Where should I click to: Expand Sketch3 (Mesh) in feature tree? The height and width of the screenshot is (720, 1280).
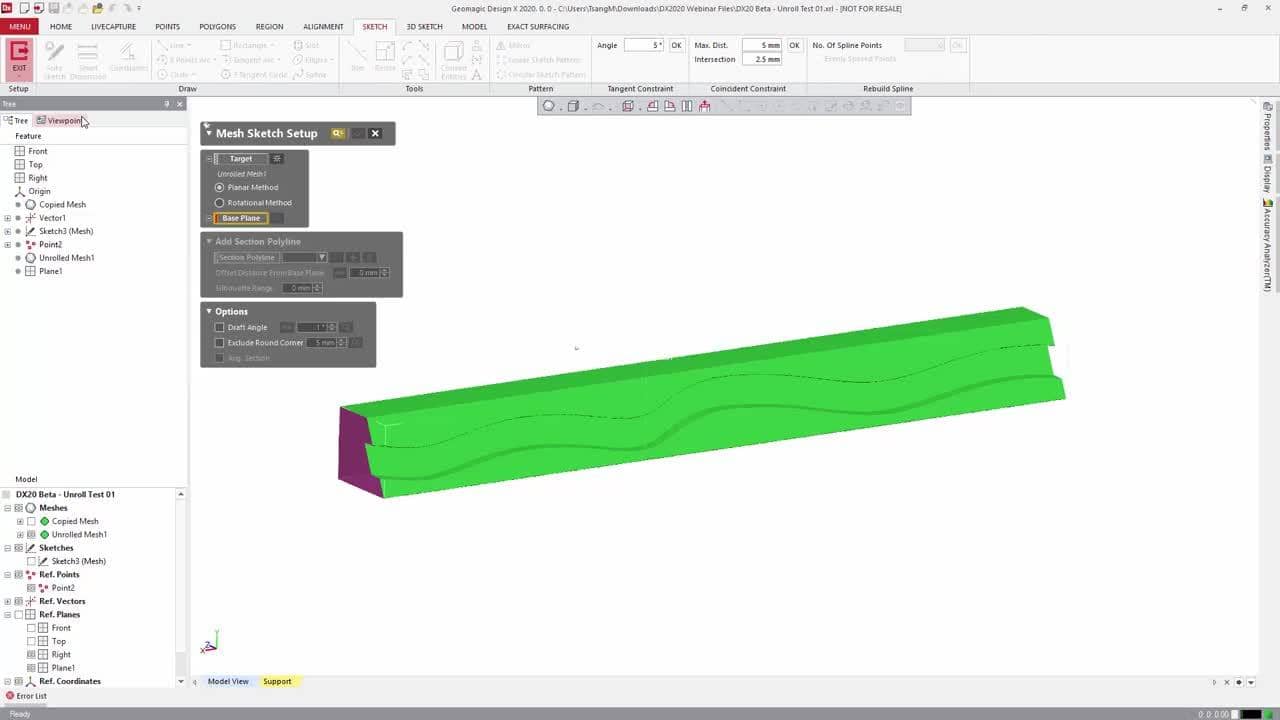point(7,231)
